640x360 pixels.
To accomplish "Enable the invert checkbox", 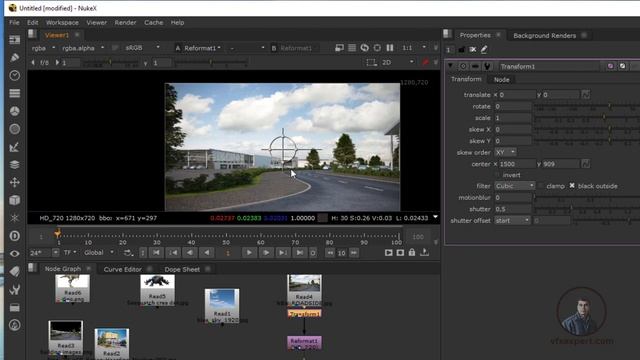I will 497,175.
